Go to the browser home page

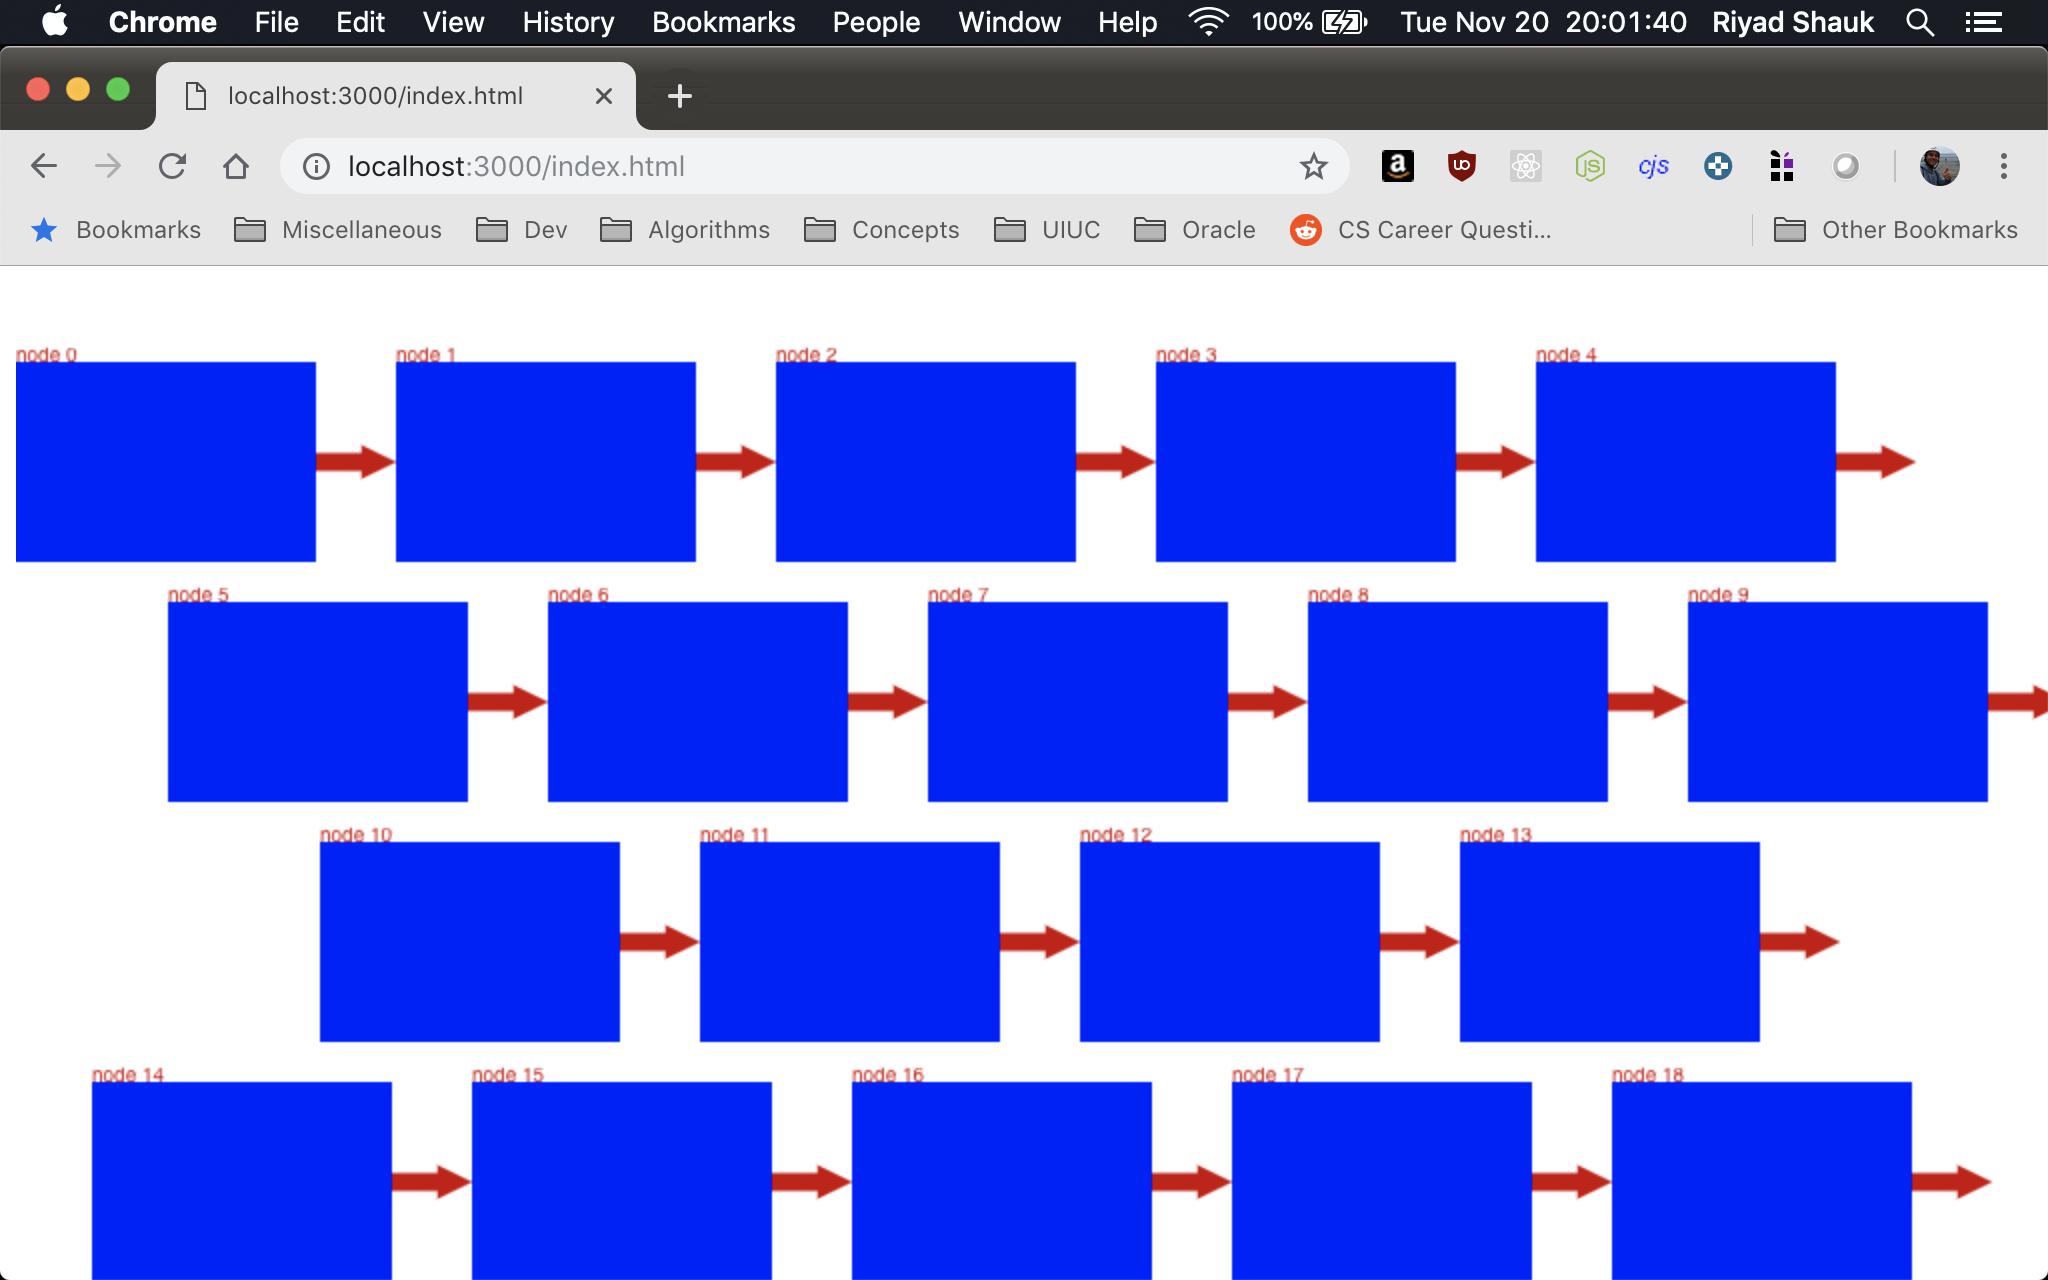pos(236,166)
